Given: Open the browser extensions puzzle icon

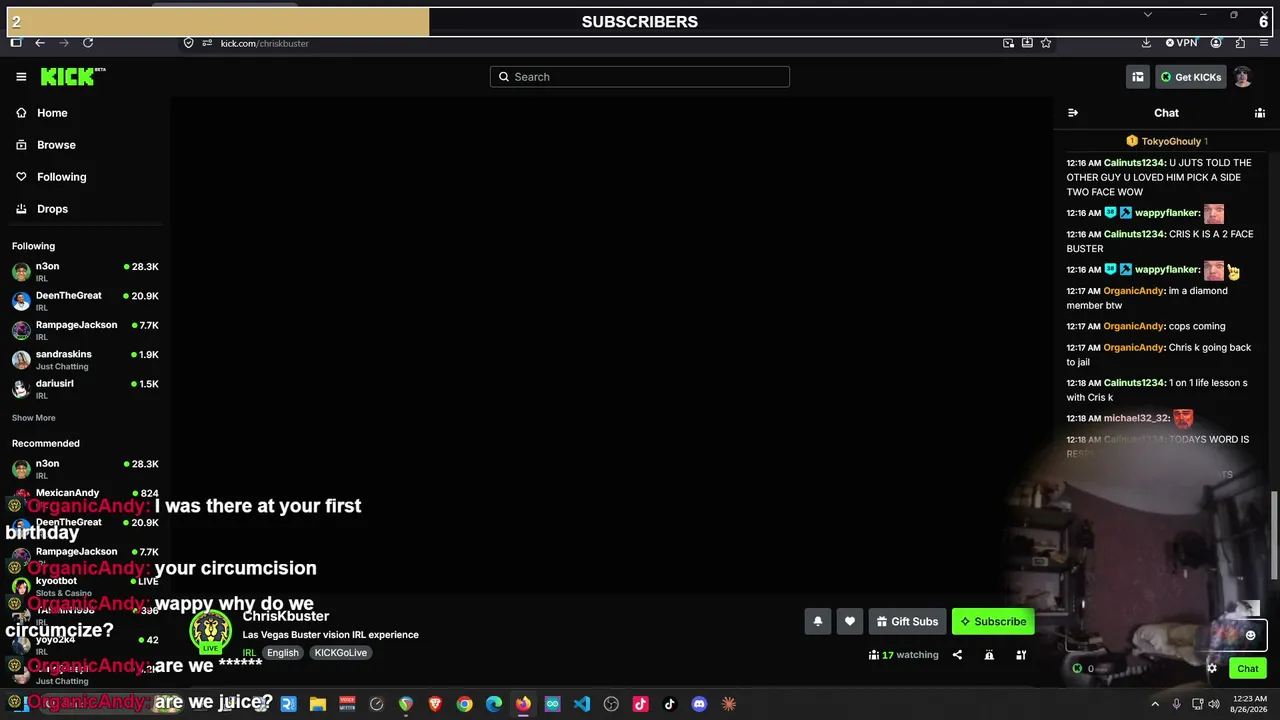Looking at the screenshot, I should point(1240,43).
